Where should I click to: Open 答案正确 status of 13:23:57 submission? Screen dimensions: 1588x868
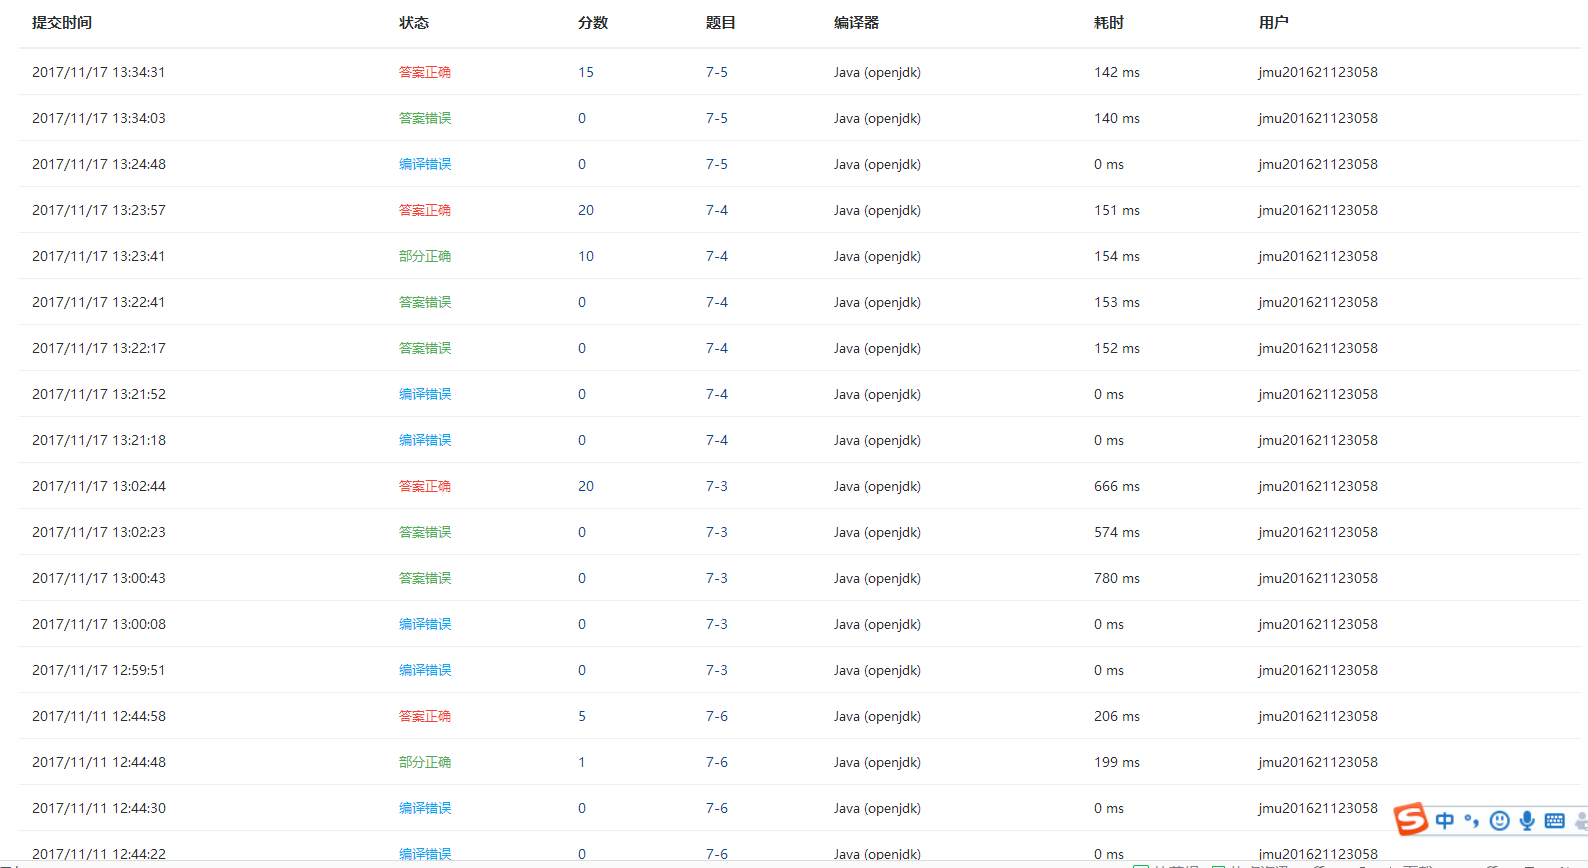coord(425,210)
